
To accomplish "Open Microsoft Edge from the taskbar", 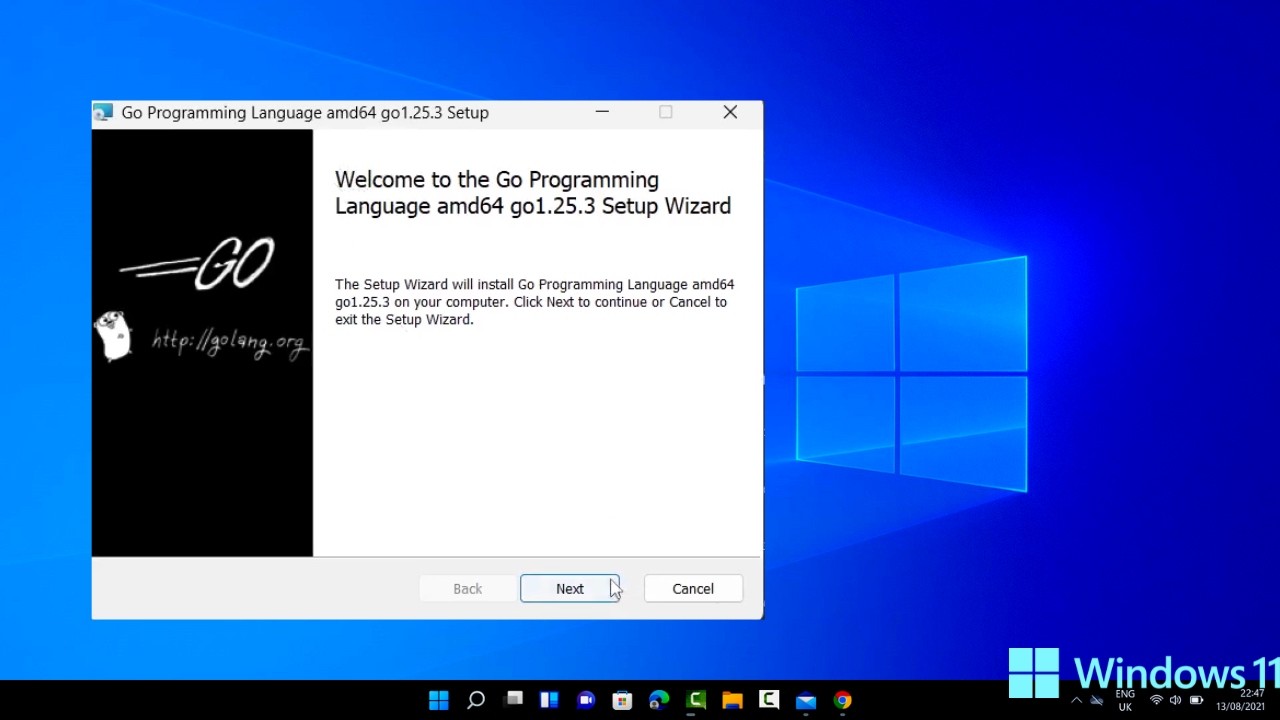I will [659, 700].
